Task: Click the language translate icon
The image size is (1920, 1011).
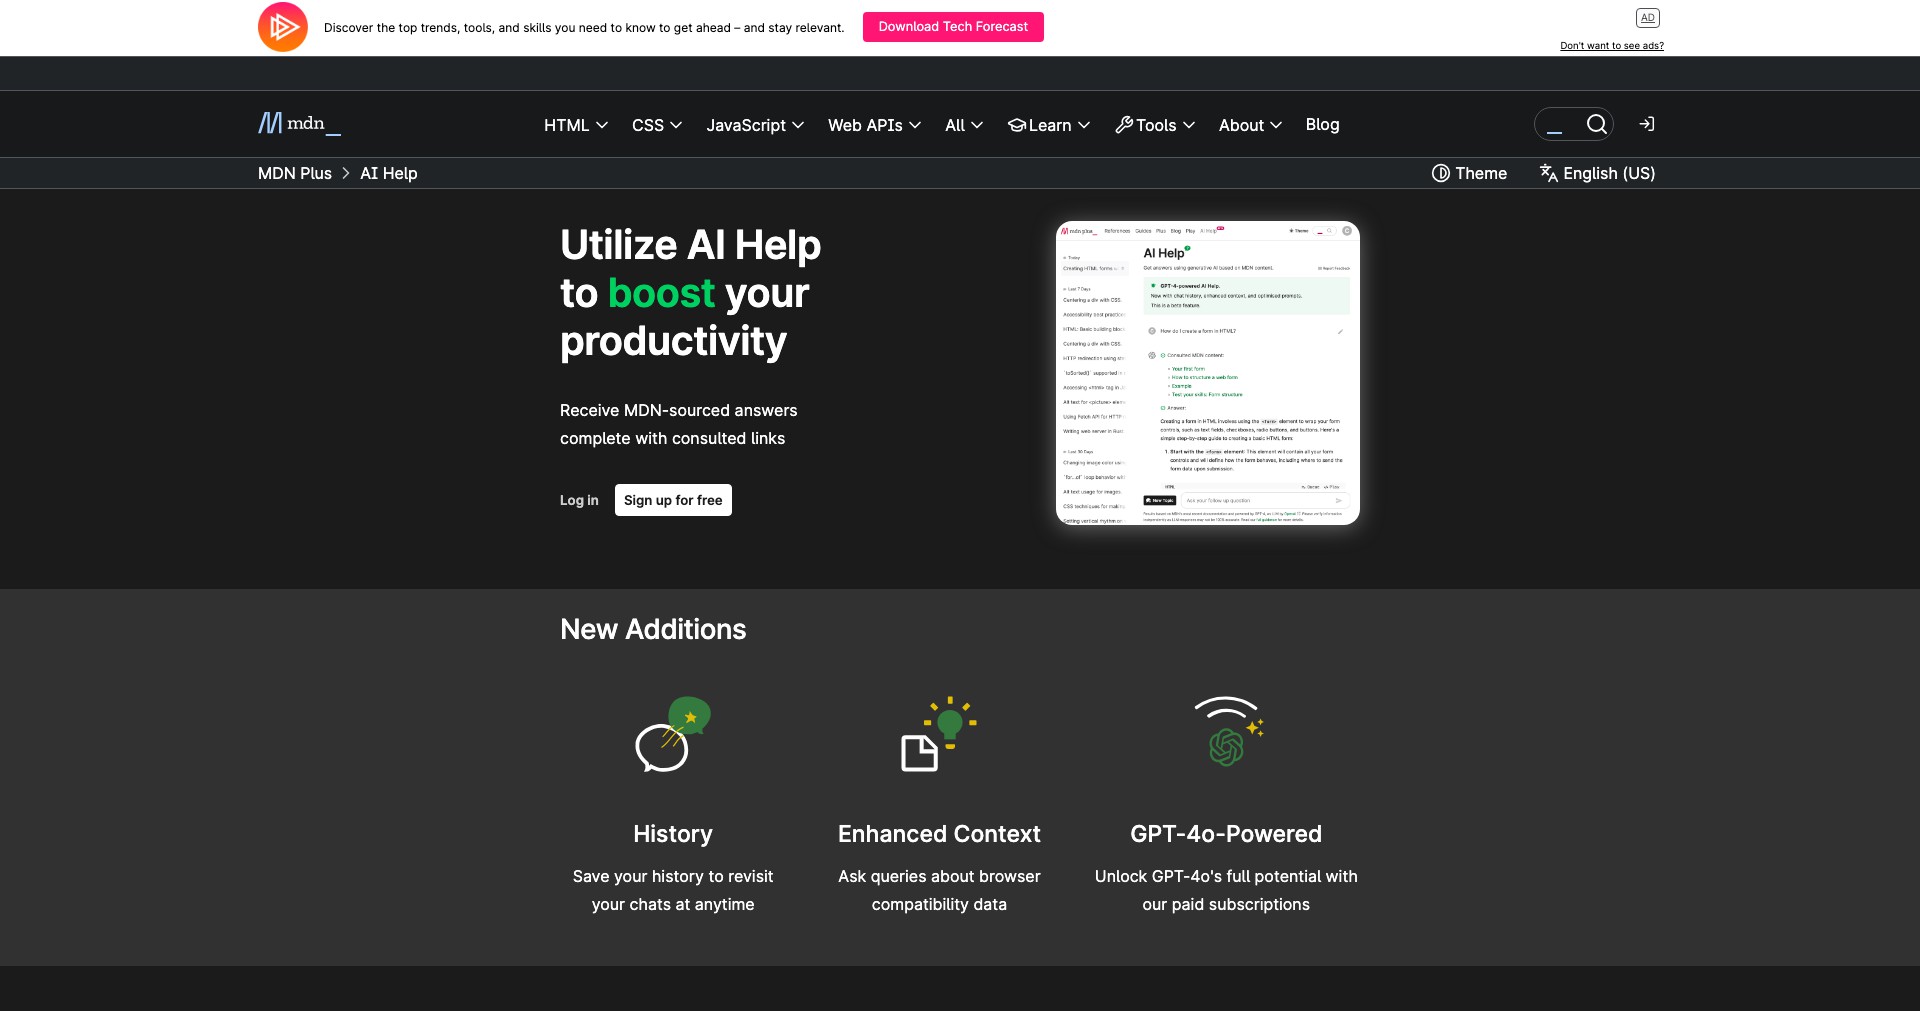Action: (1549, 173)
